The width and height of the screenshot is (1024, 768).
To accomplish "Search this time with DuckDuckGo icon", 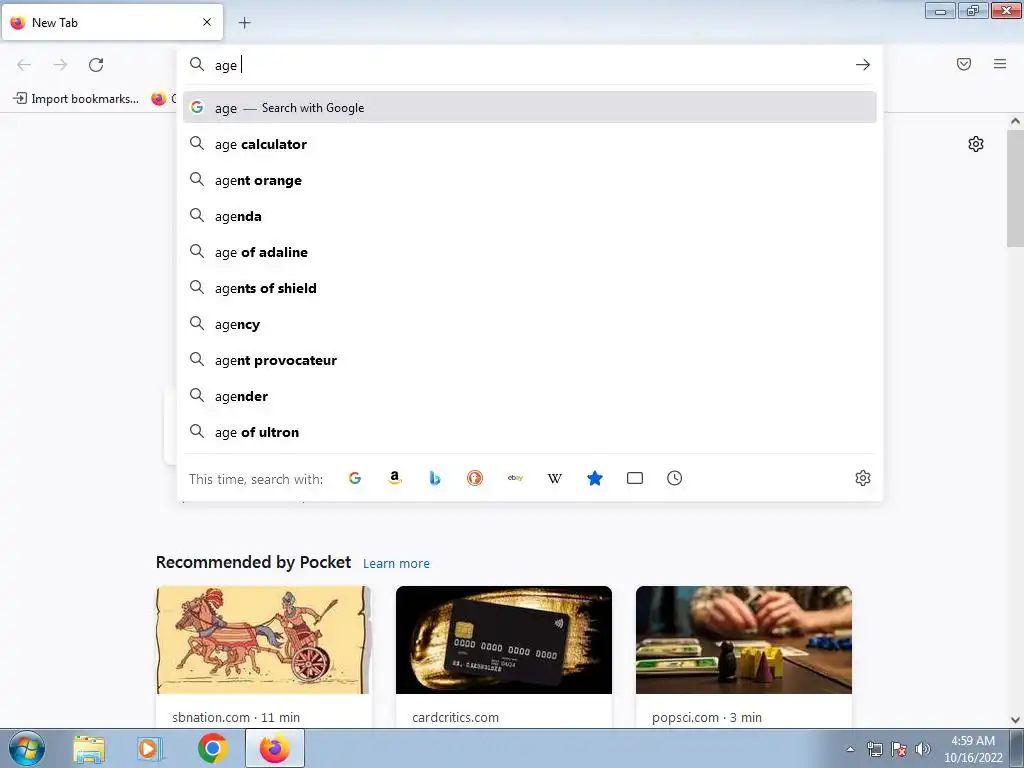I will [475, 478].
